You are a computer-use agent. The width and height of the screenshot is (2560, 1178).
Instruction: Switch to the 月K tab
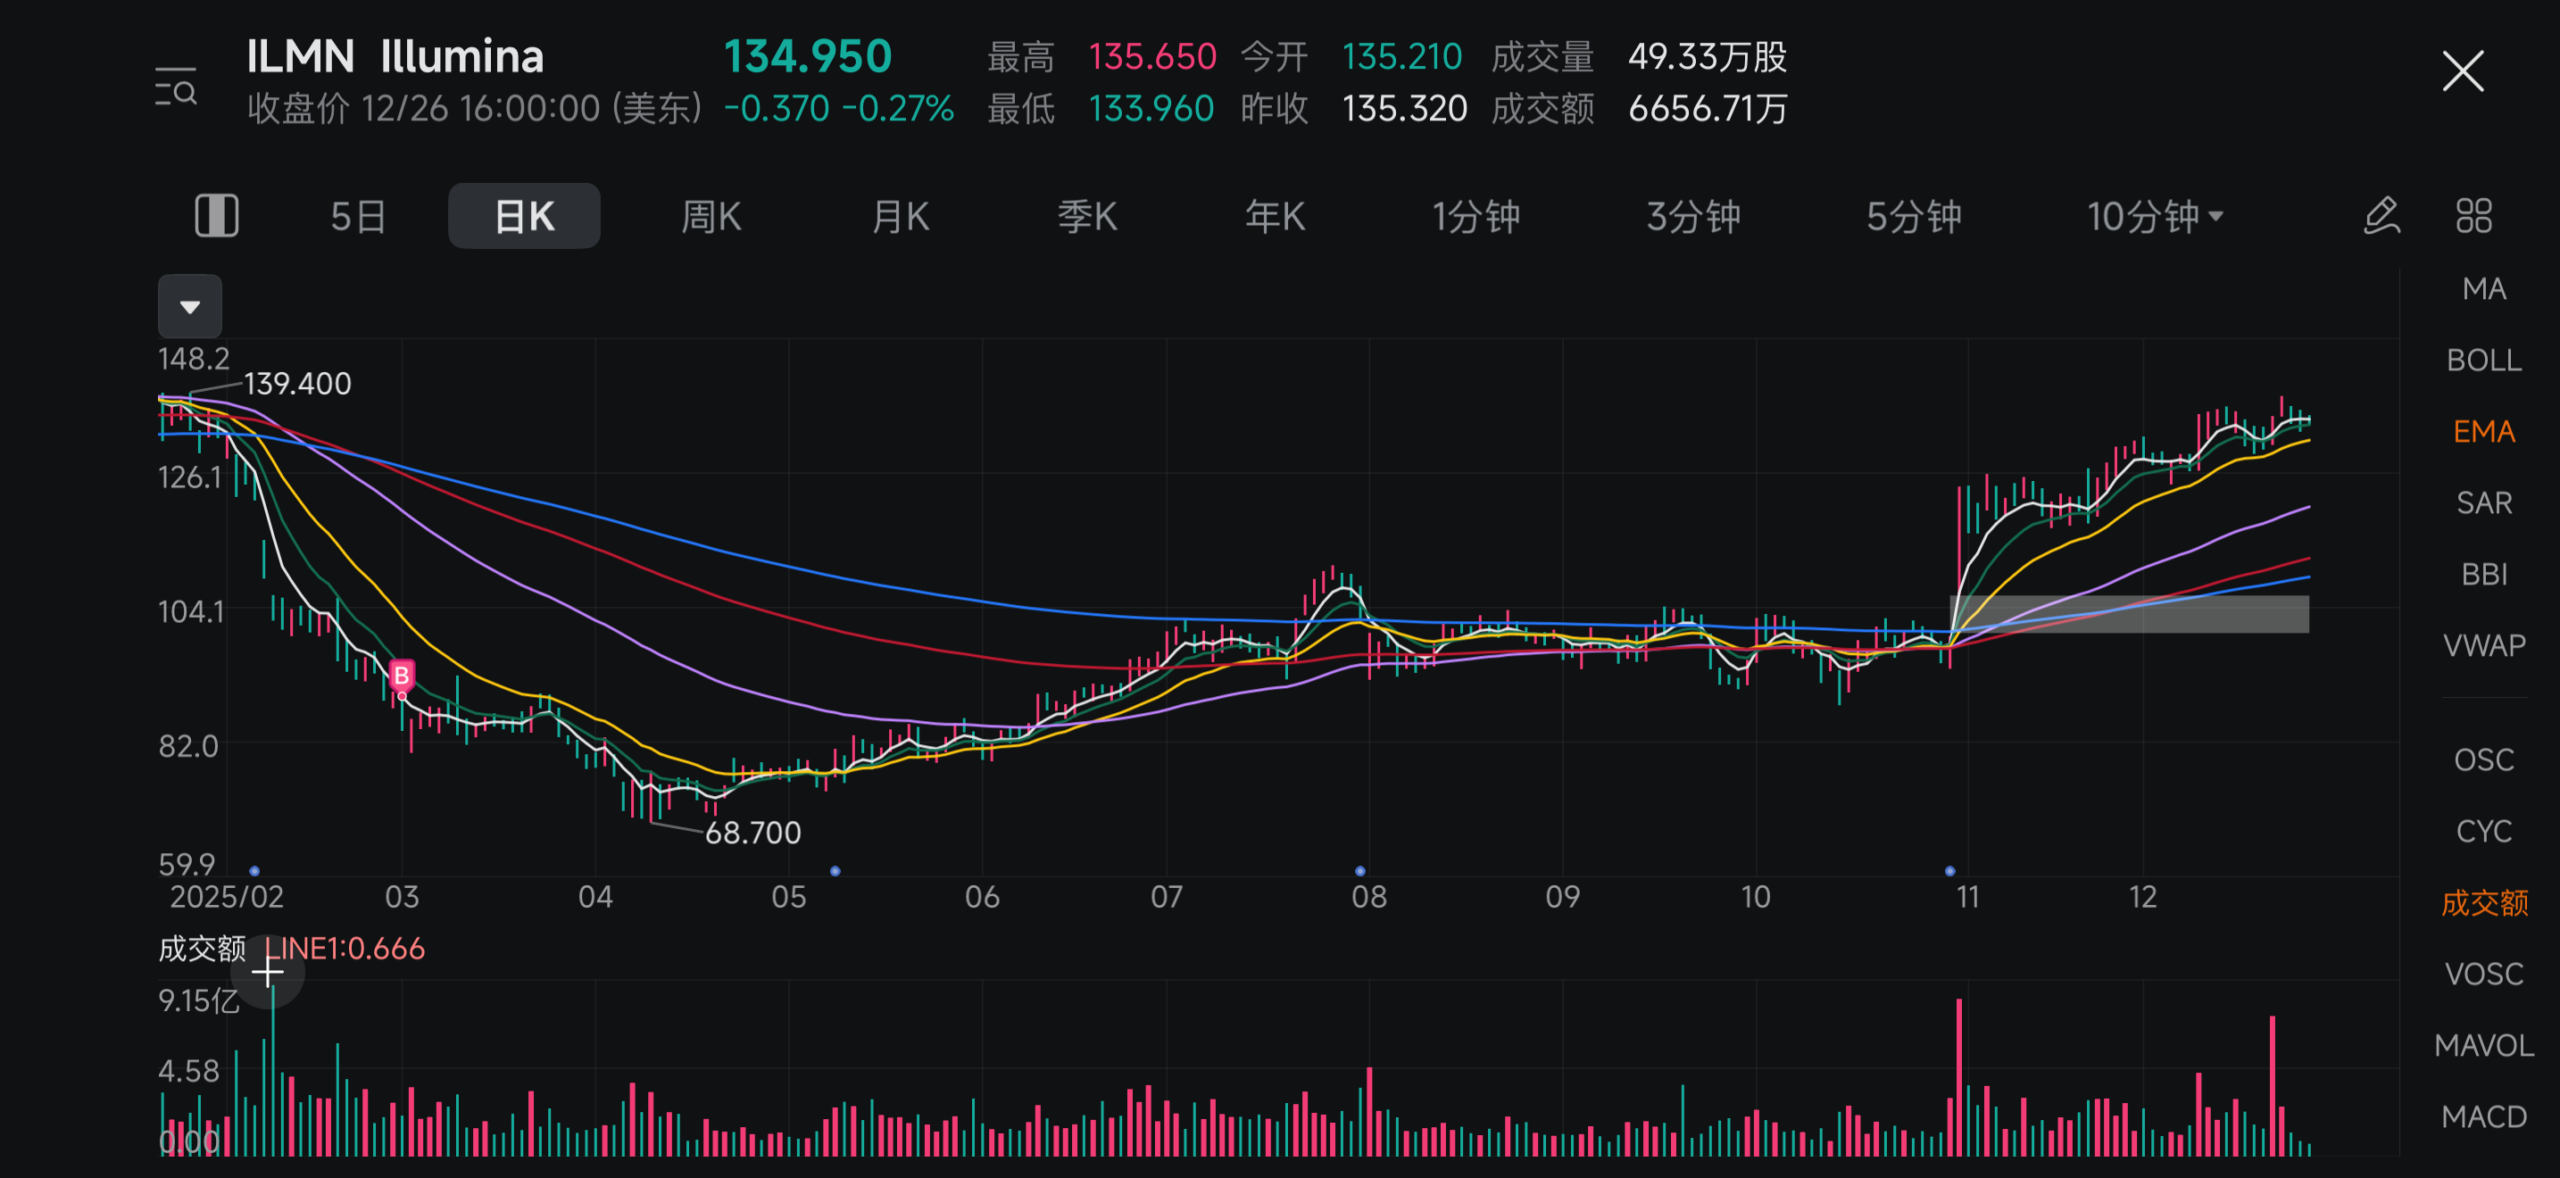[900, 216]
